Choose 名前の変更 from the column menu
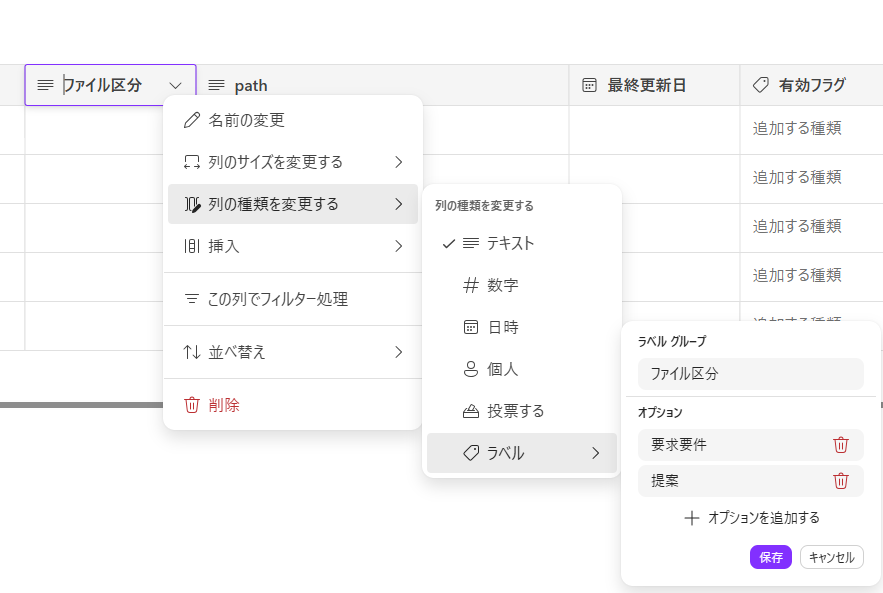883x593 pixels. 293,120
